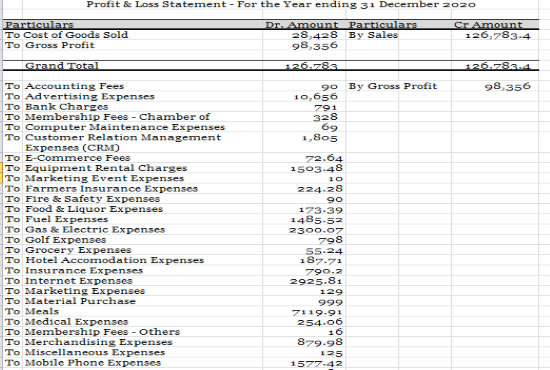Click the 'Grand Total' cell
Image resolution: width=550 pixels, height=370 pixels.
point(62,66)
